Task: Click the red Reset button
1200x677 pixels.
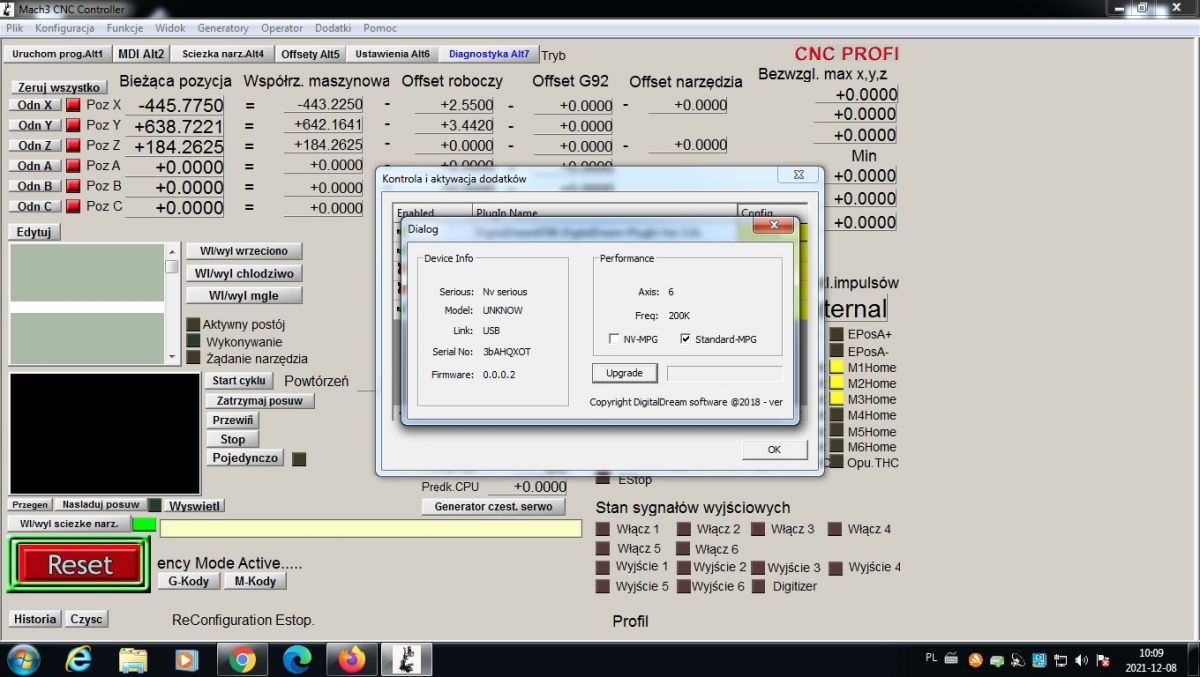Action: [x=80, y=565]
